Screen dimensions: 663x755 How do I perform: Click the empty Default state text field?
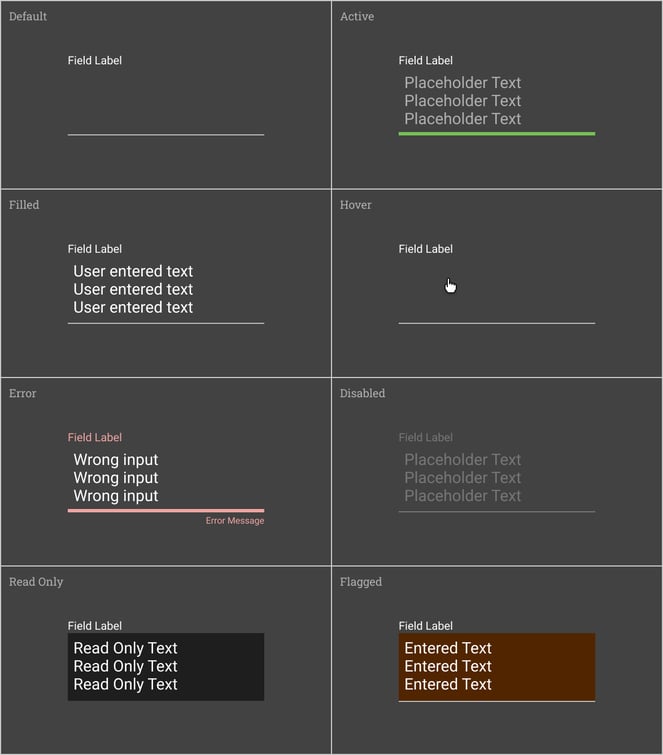tap(165, 102)
